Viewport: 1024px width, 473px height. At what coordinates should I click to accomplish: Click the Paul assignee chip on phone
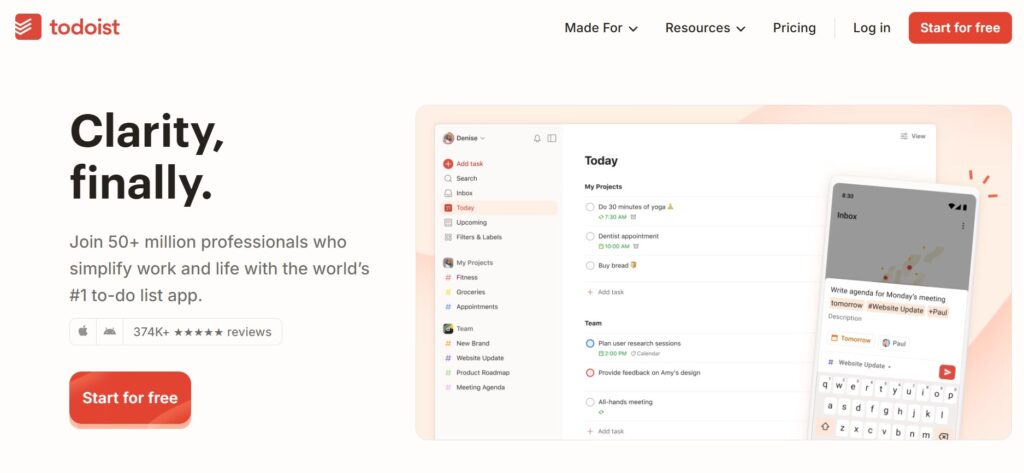(x=894, y=343)
